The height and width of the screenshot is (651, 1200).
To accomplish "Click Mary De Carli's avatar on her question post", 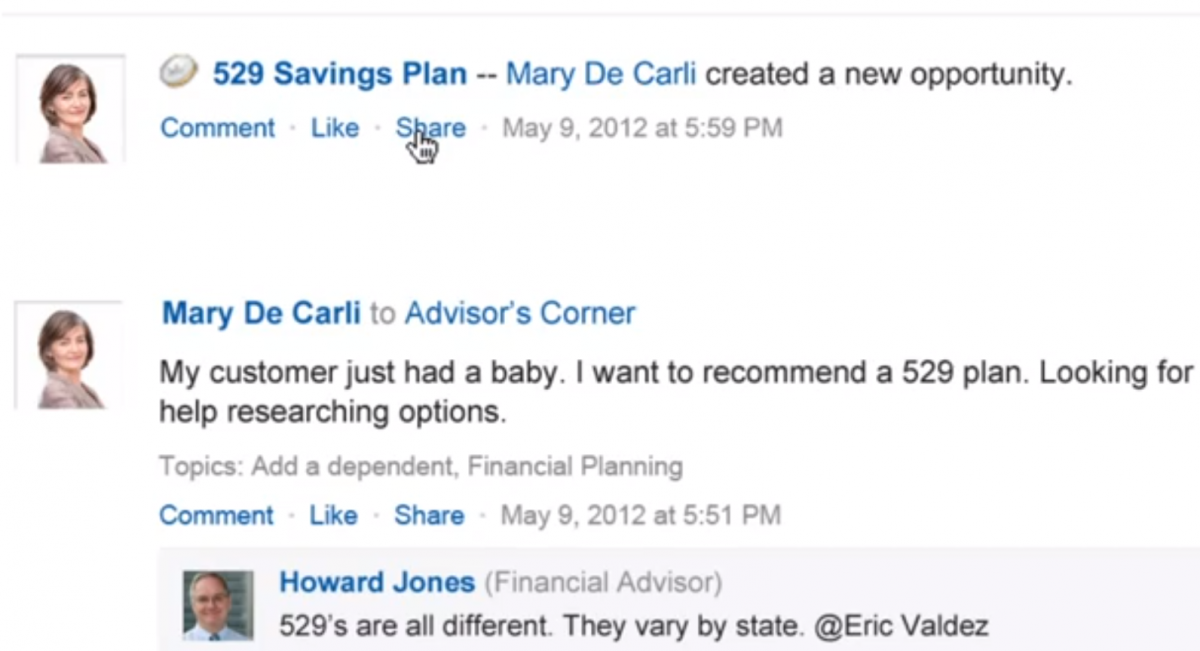I will (x=70, y=352).
